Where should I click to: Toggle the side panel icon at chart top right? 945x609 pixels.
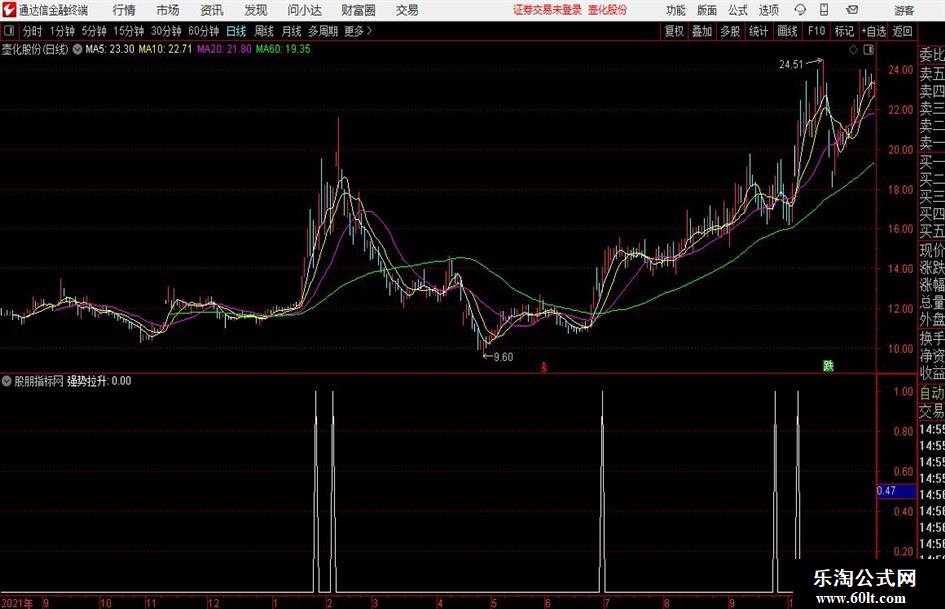pyautogui.click(x=868, y=50)
